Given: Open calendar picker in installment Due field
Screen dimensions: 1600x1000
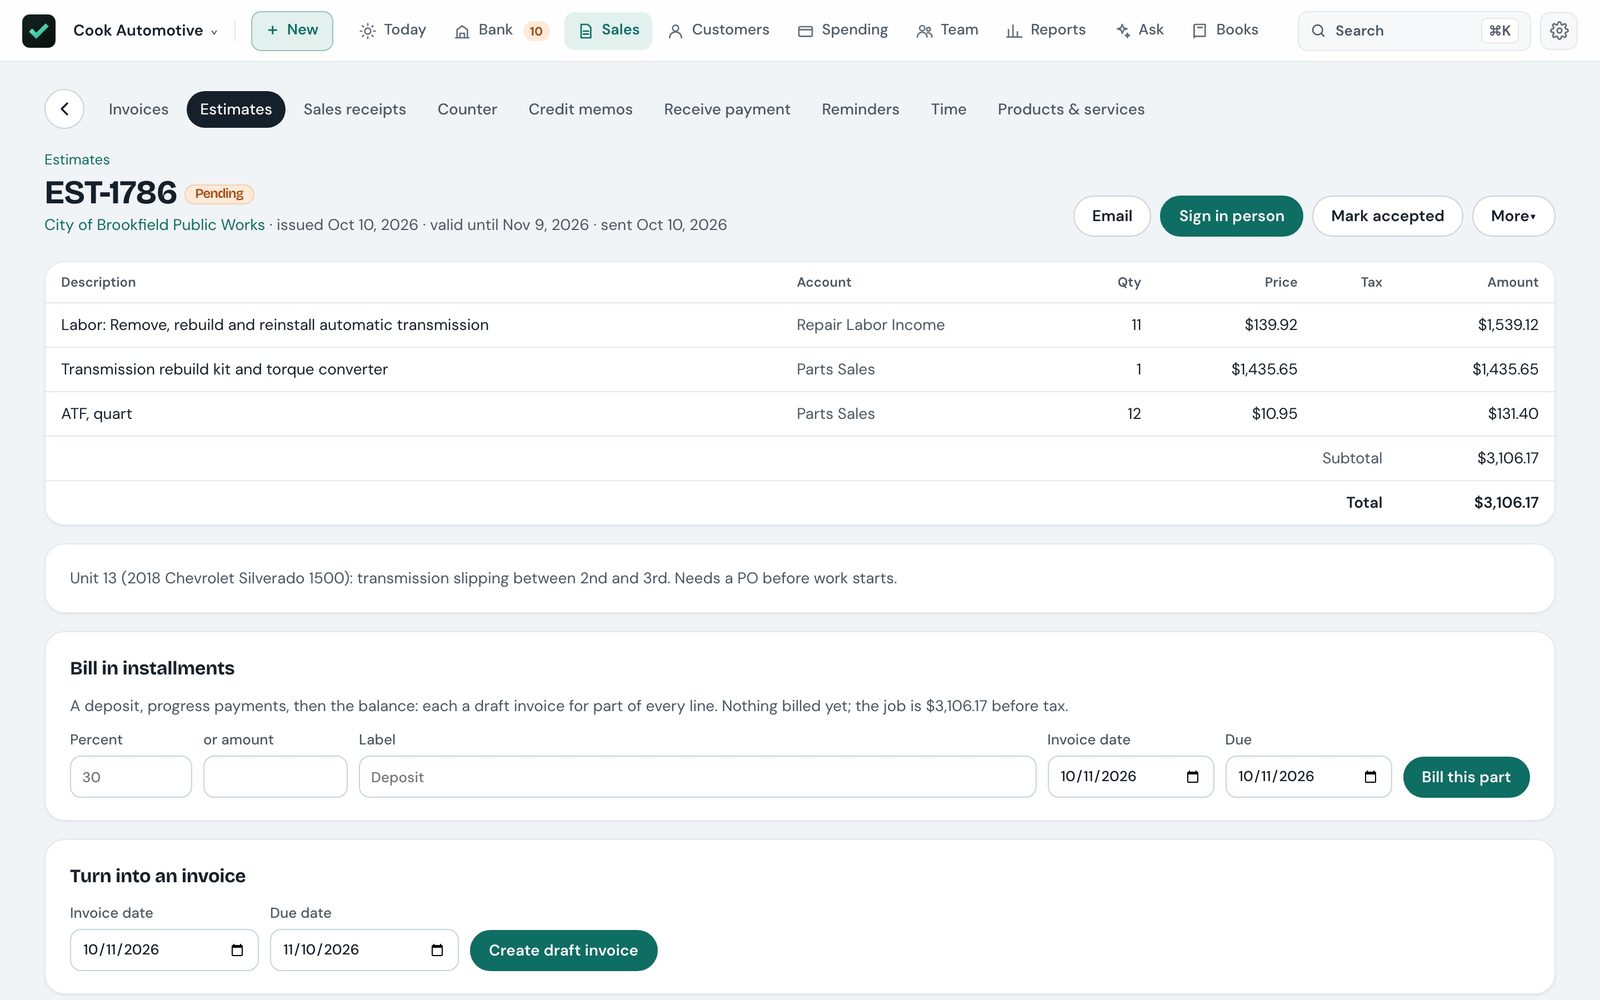Looking at the screenshot, I should point(1370,777).
